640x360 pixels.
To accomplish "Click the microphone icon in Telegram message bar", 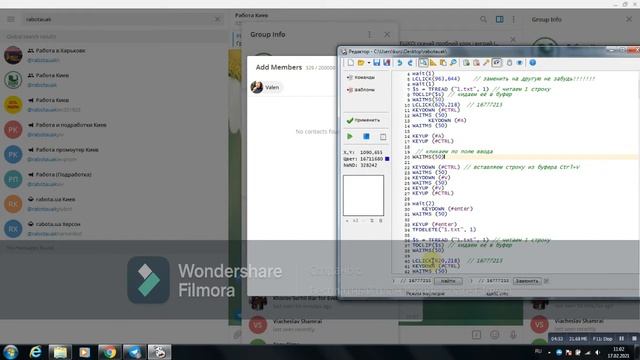I will [x=513, y=335].
